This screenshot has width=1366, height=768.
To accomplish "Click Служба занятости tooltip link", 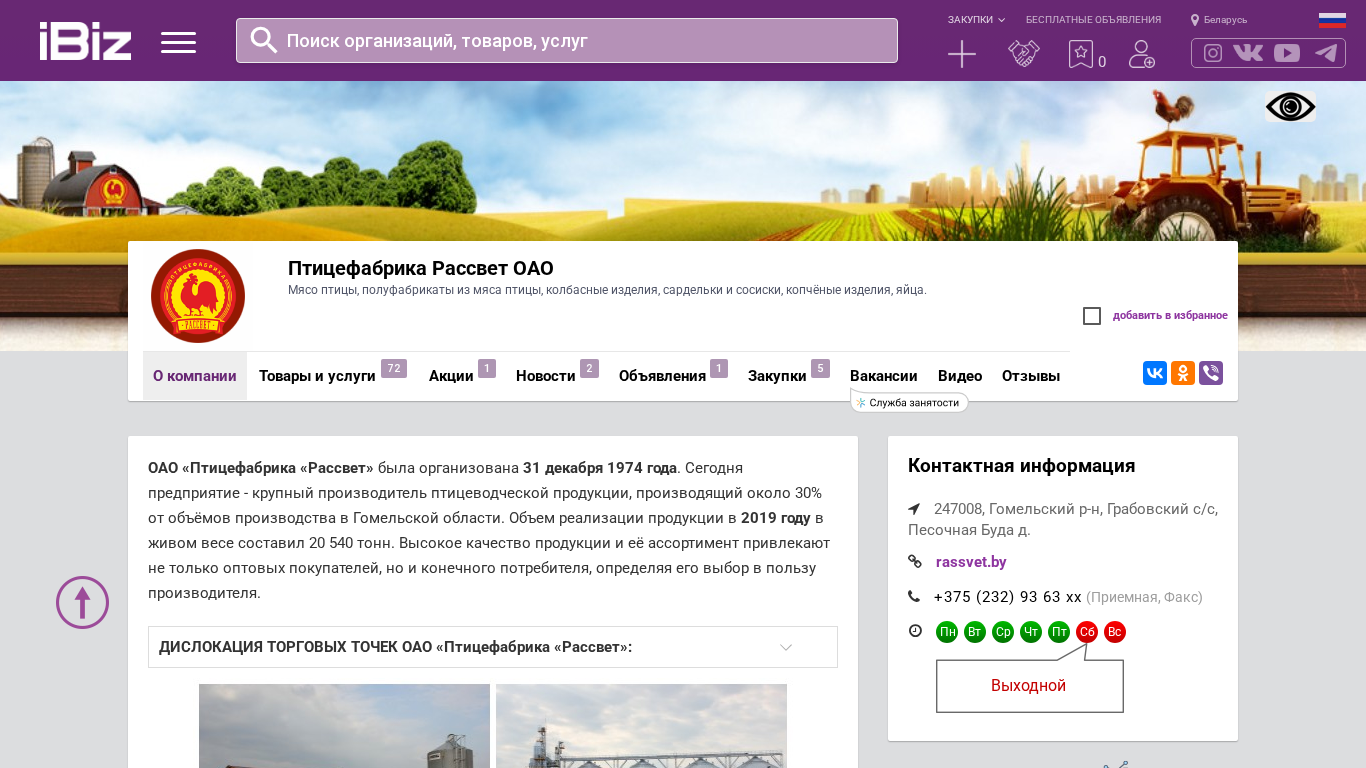I will click(x=909, y=403).
